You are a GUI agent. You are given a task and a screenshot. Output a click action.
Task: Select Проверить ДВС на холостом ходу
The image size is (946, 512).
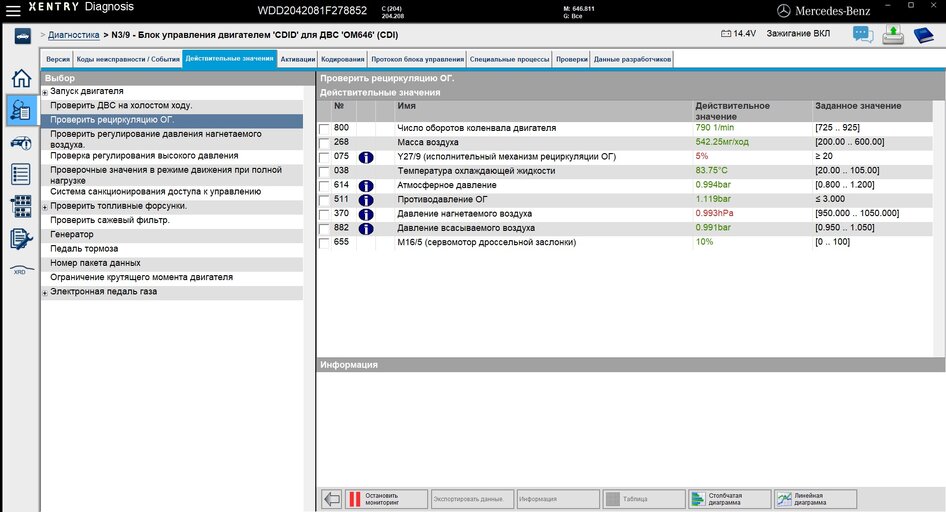(x=172, y=106)
